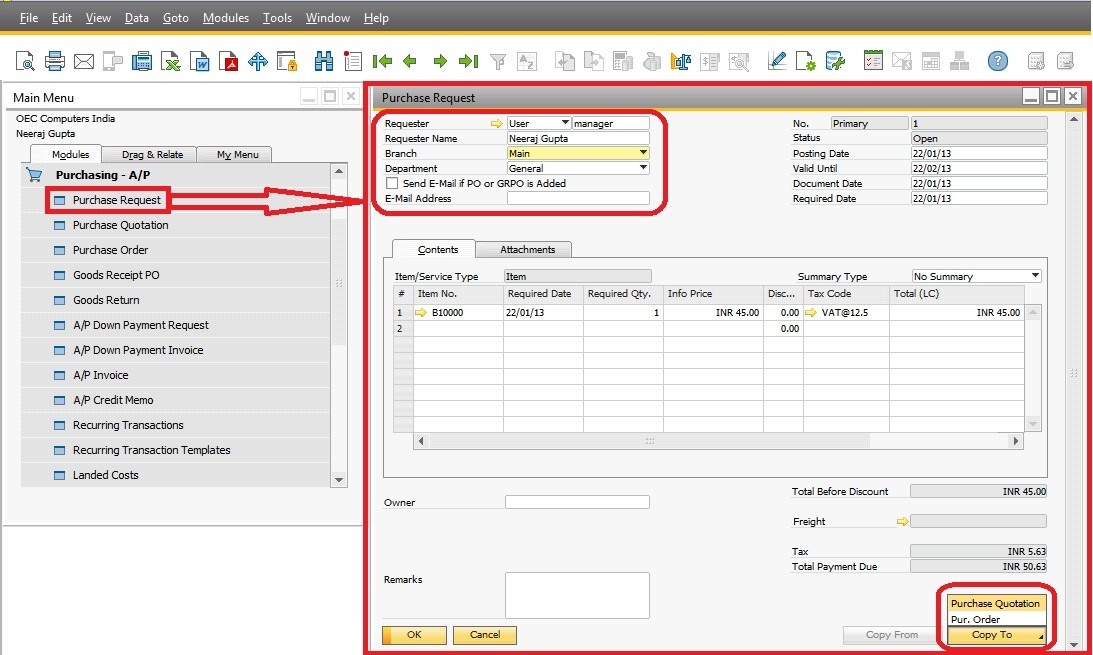The image size is (1093, 655).
Task: Open Help with the question mark icon
Action: pyautogui.click(x=997, y=61)
